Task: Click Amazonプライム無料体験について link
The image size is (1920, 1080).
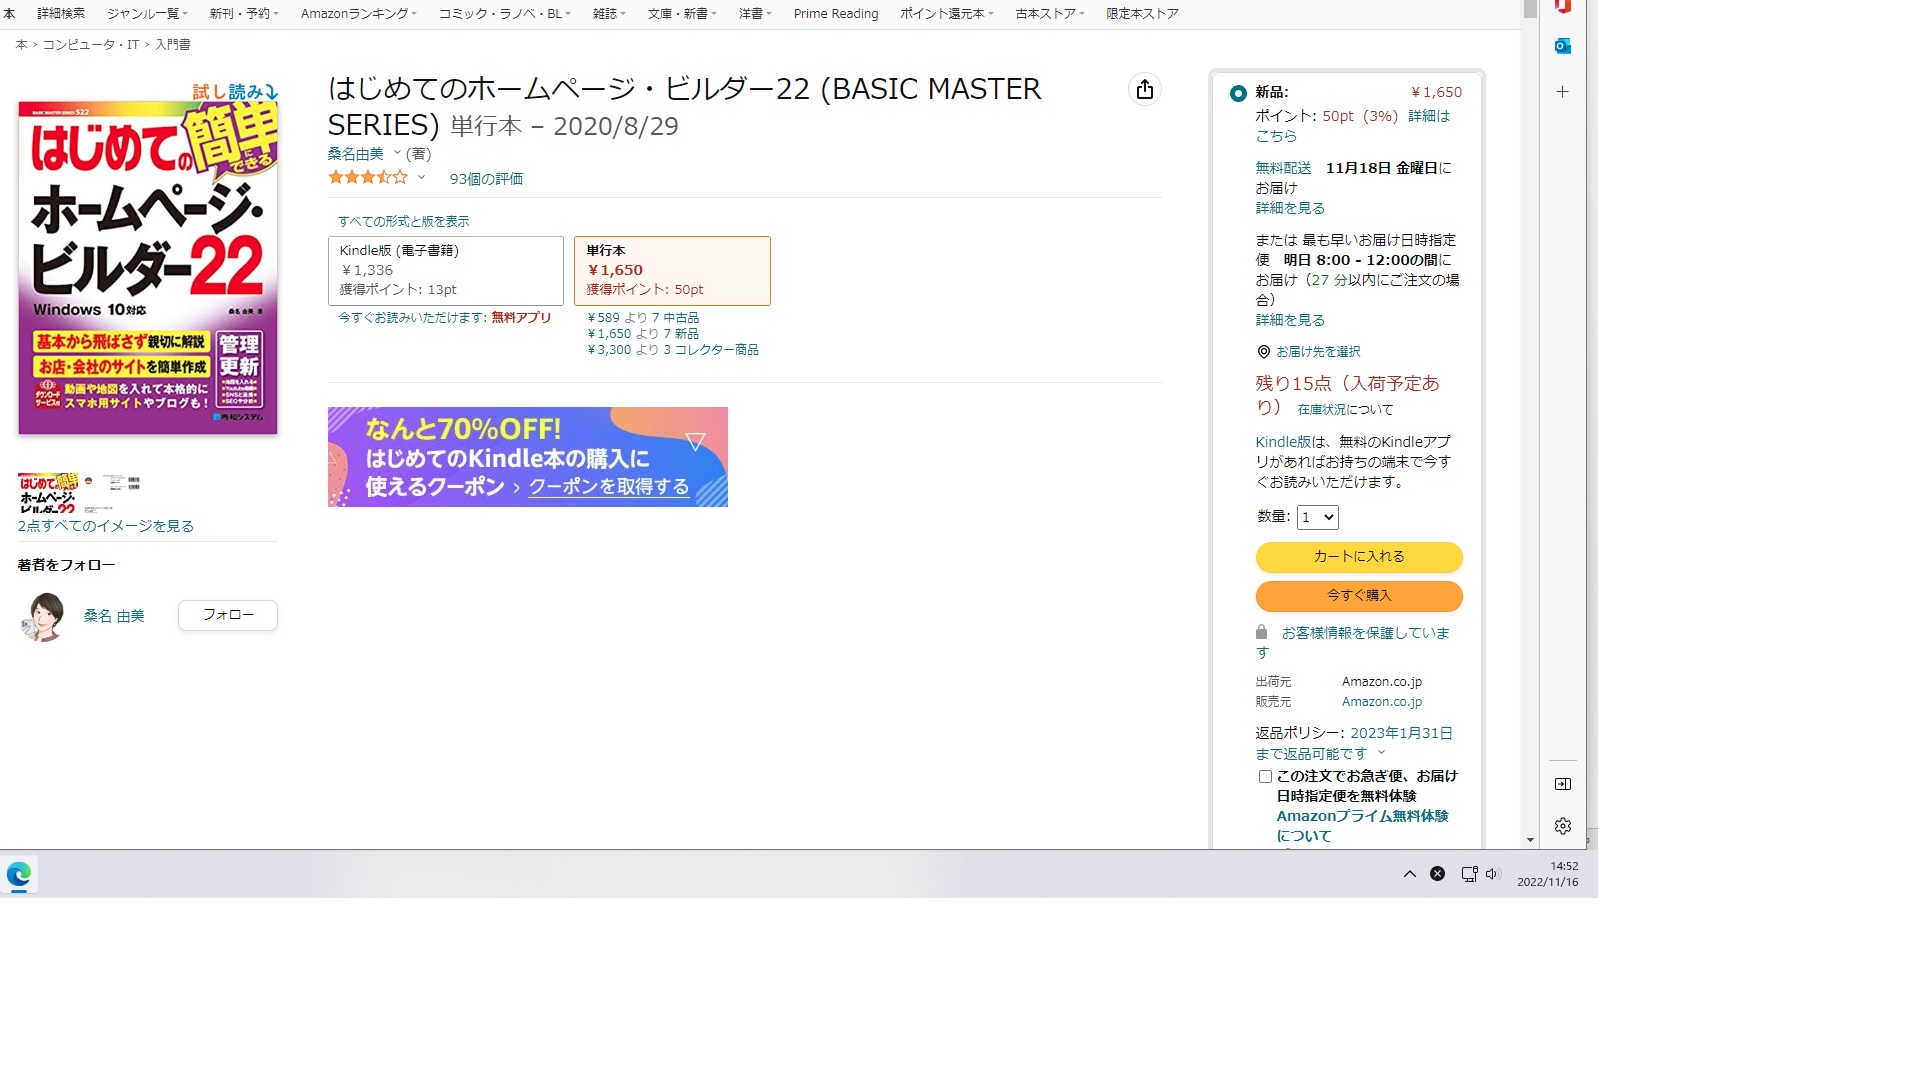Action: click(1362, 826)
